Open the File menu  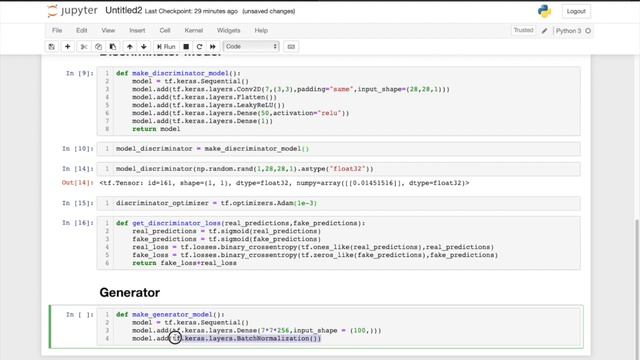pos(57,31)
